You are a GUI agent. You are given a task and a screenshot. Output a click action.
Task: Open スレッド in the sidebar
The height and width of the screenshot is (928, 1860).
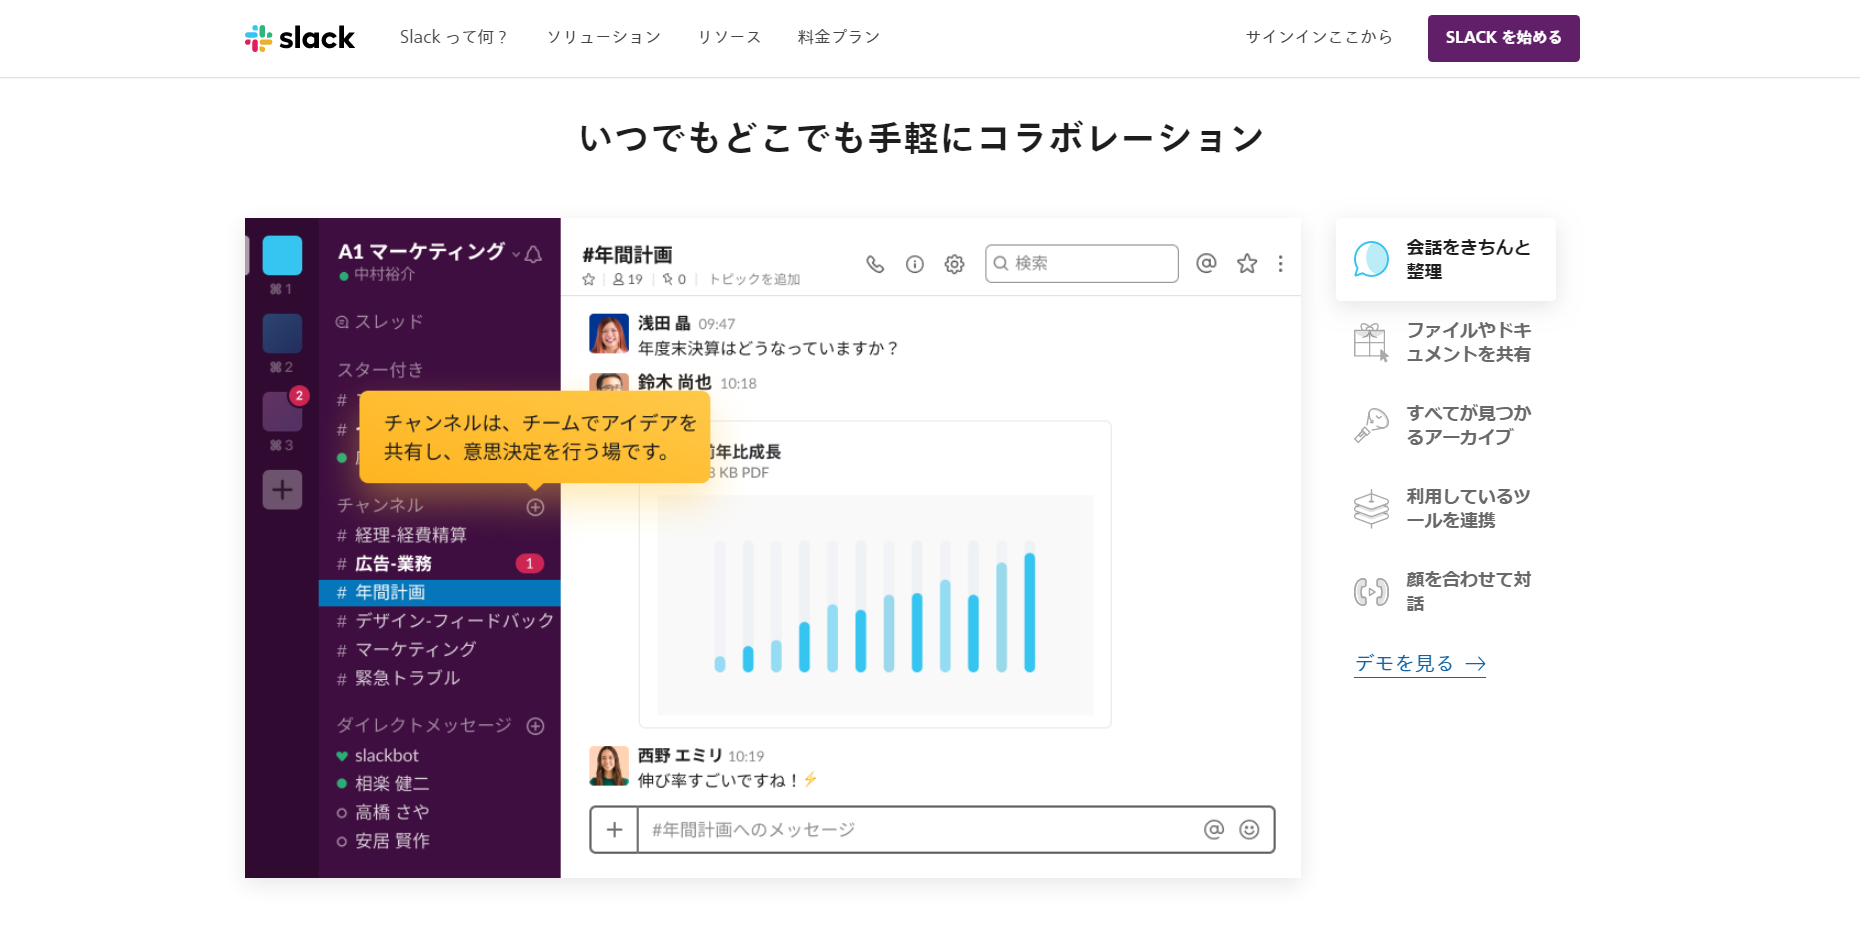click(x=379, y=322)
